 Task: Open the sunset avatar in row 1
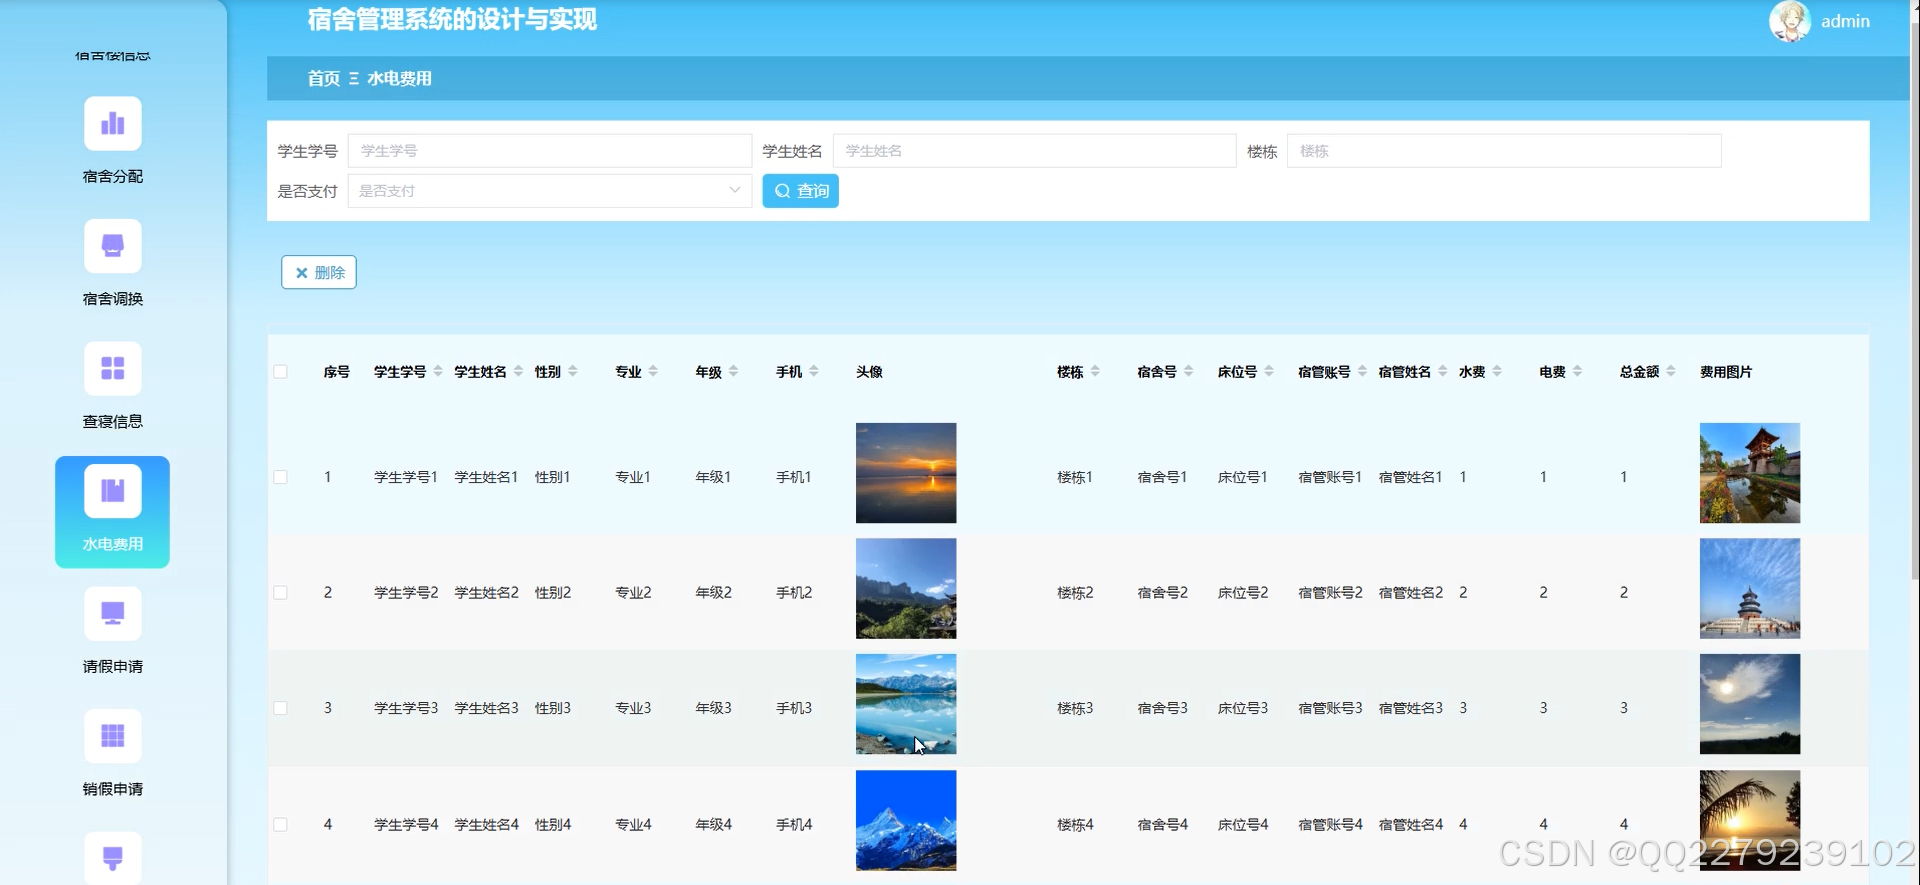click(906, 473)
